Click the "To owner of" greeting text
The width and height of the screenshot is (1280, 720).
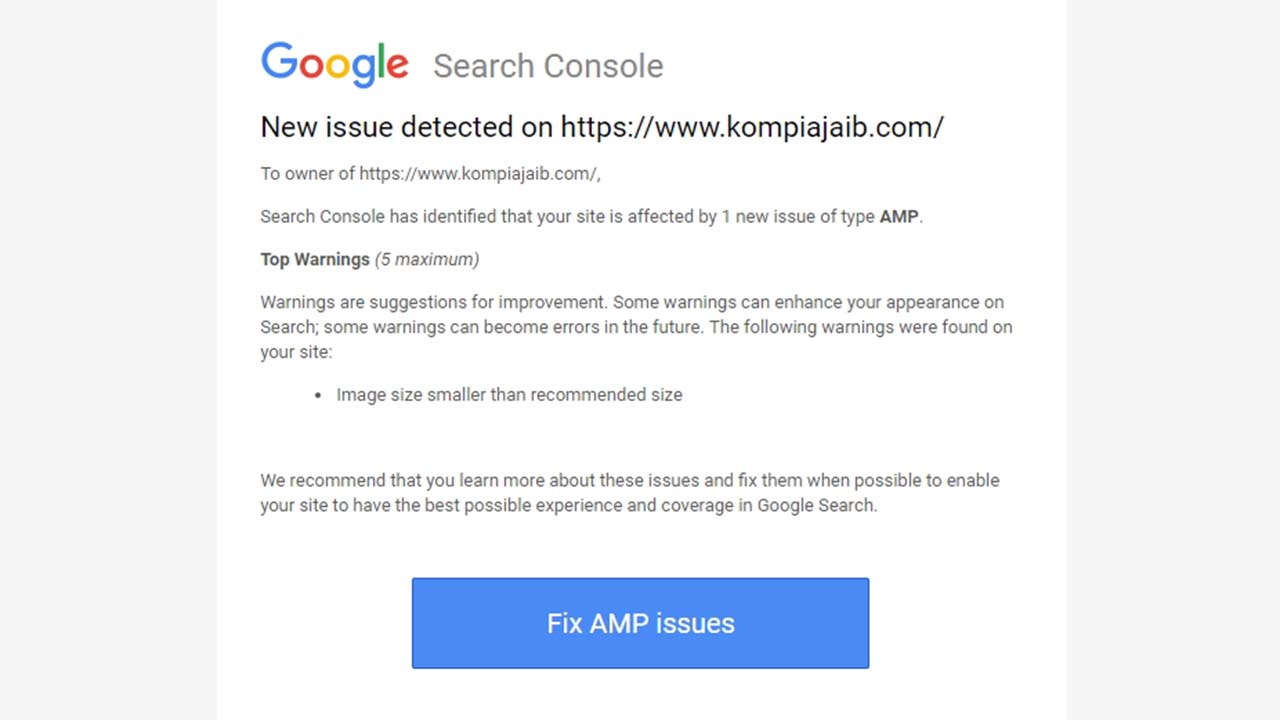[307, 174]
